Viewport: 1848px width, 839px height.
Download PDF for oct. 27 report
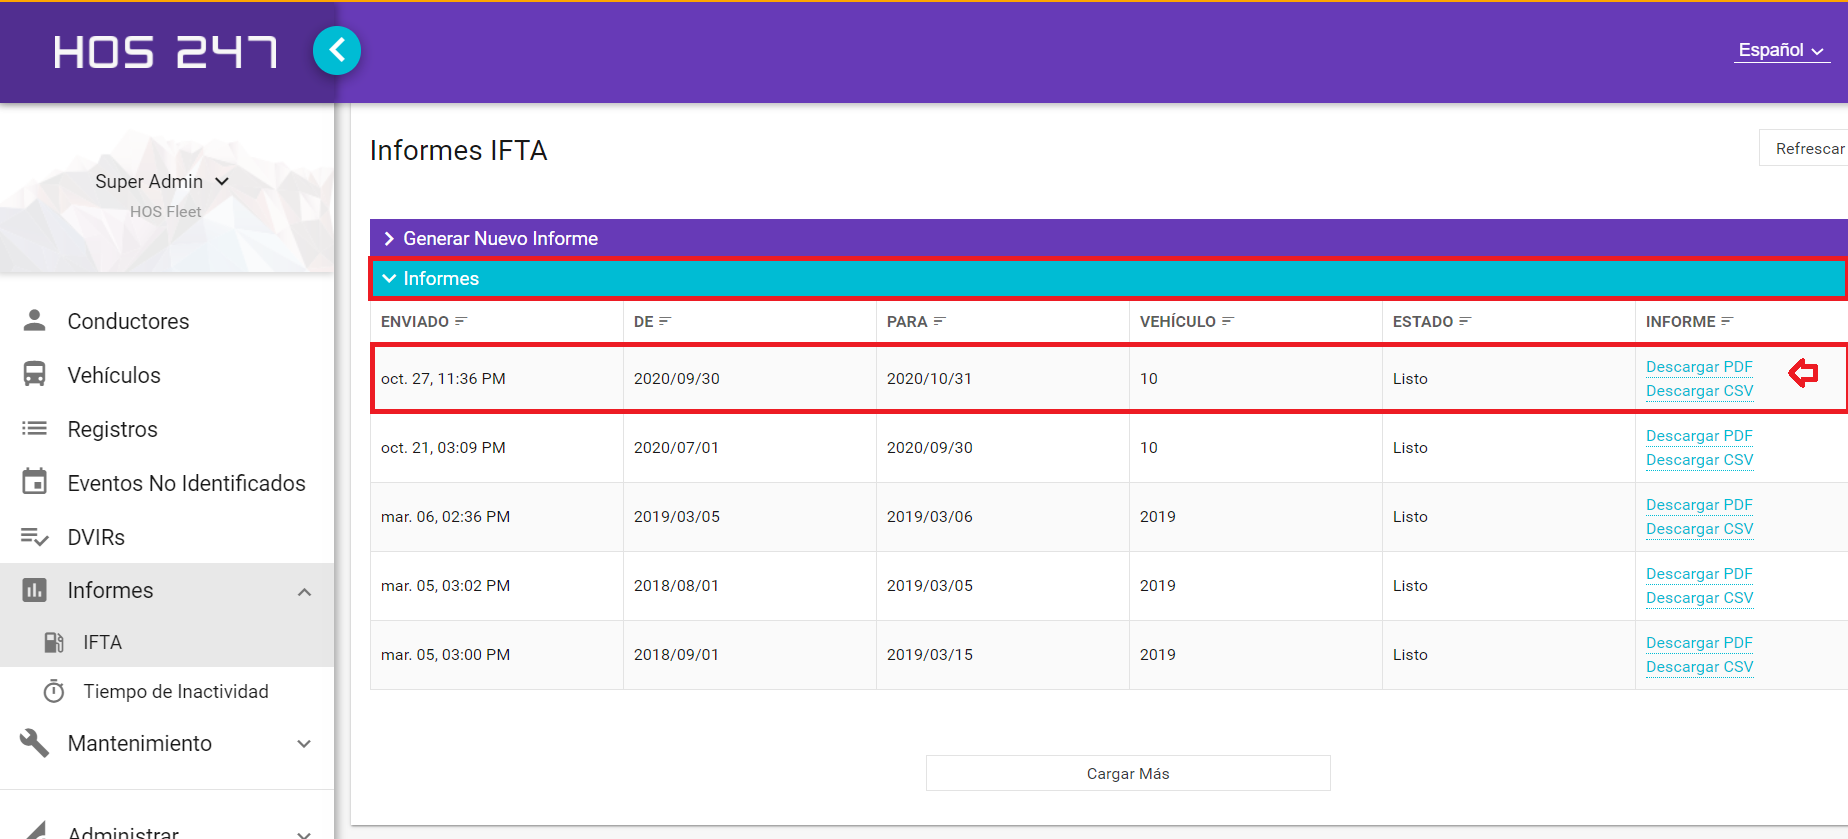(x=1699, y=367)
